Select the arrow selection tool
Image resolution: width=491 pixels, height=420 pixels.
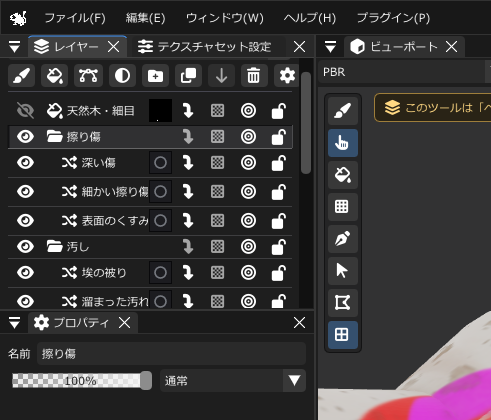point(343,271)
